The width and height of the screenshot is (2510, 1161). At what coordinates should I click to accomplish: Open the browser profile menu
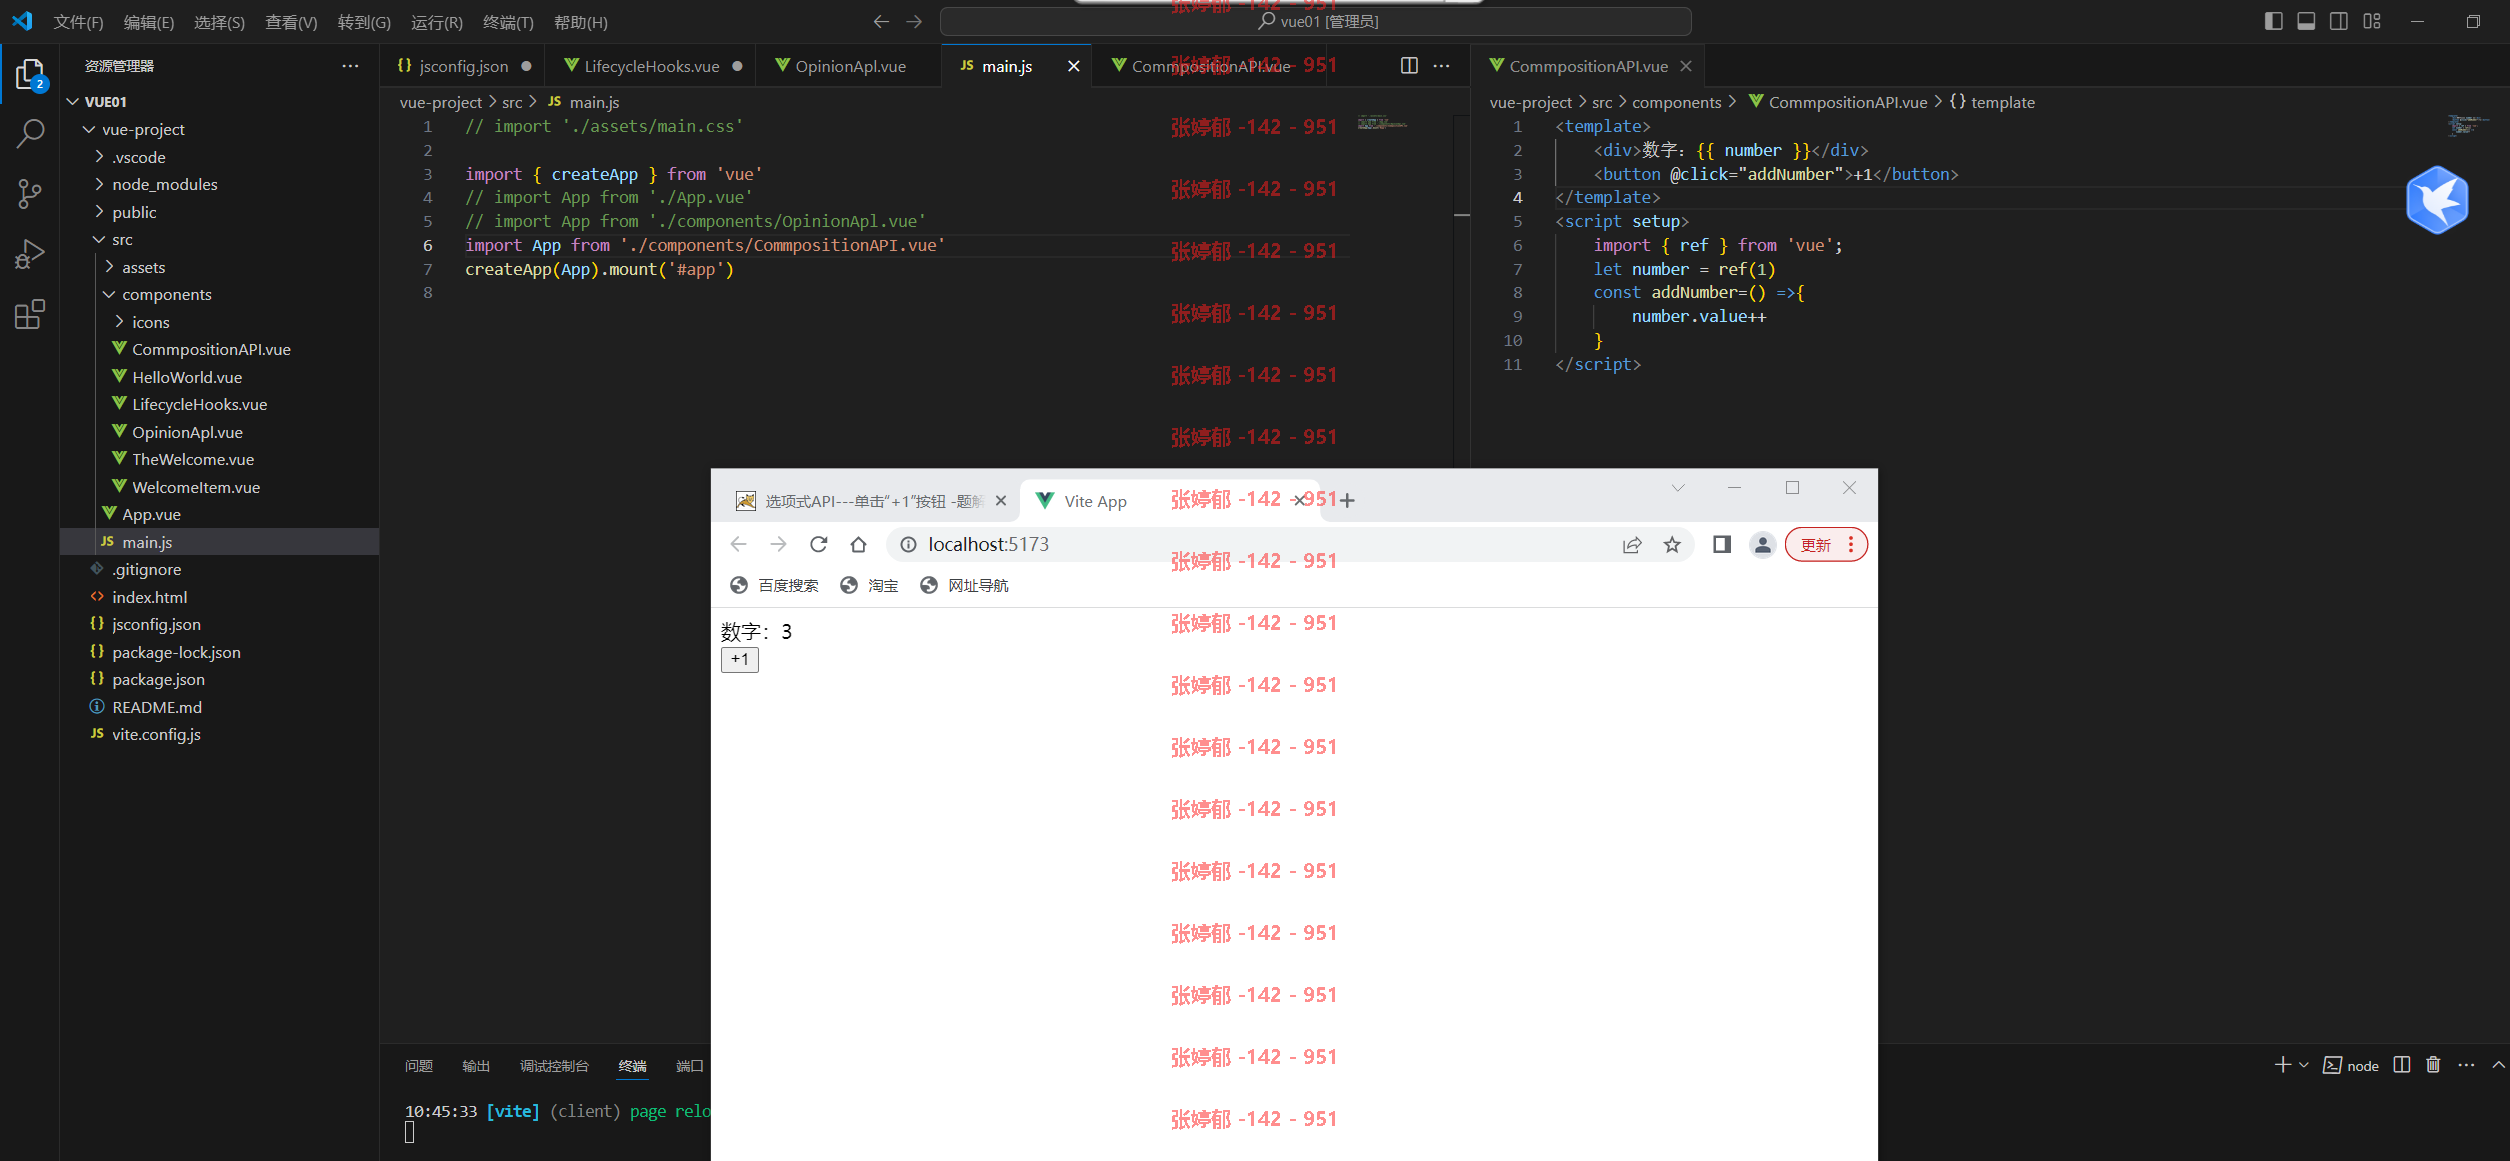click(x=1762, y=544)
